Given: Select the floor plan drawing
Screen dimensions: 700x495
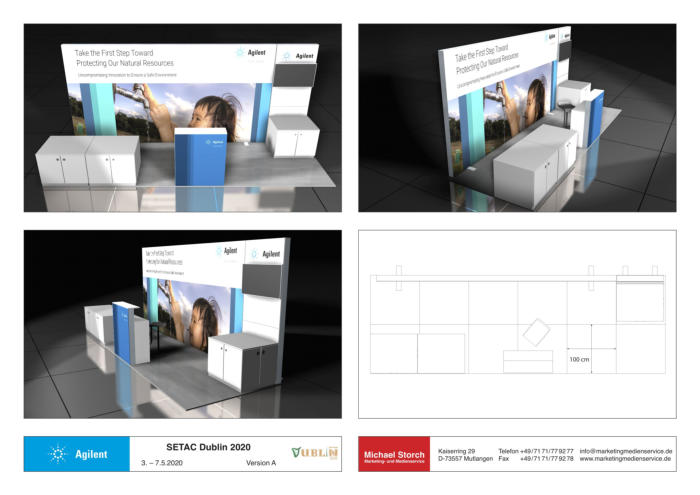Looking at the screenshot, I should 517,324.
